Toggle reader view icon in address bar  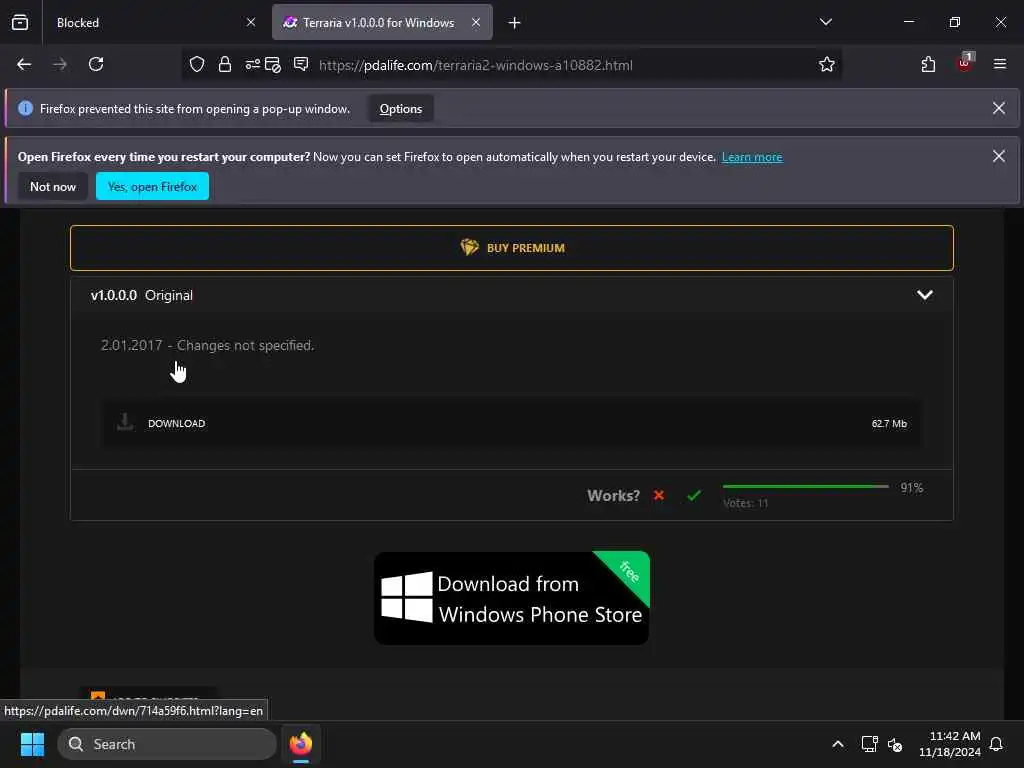click(300, 64)
